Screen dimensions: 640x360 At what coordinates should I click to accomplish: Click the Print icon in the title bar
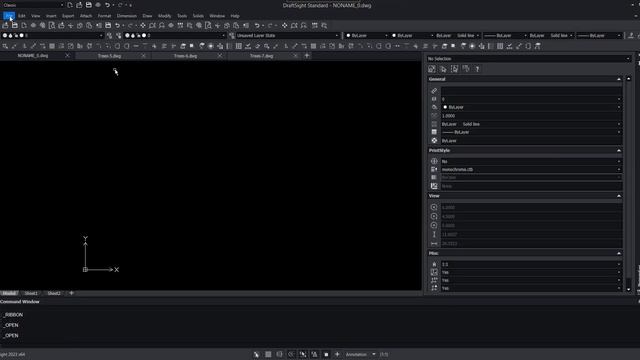point(98,5)
